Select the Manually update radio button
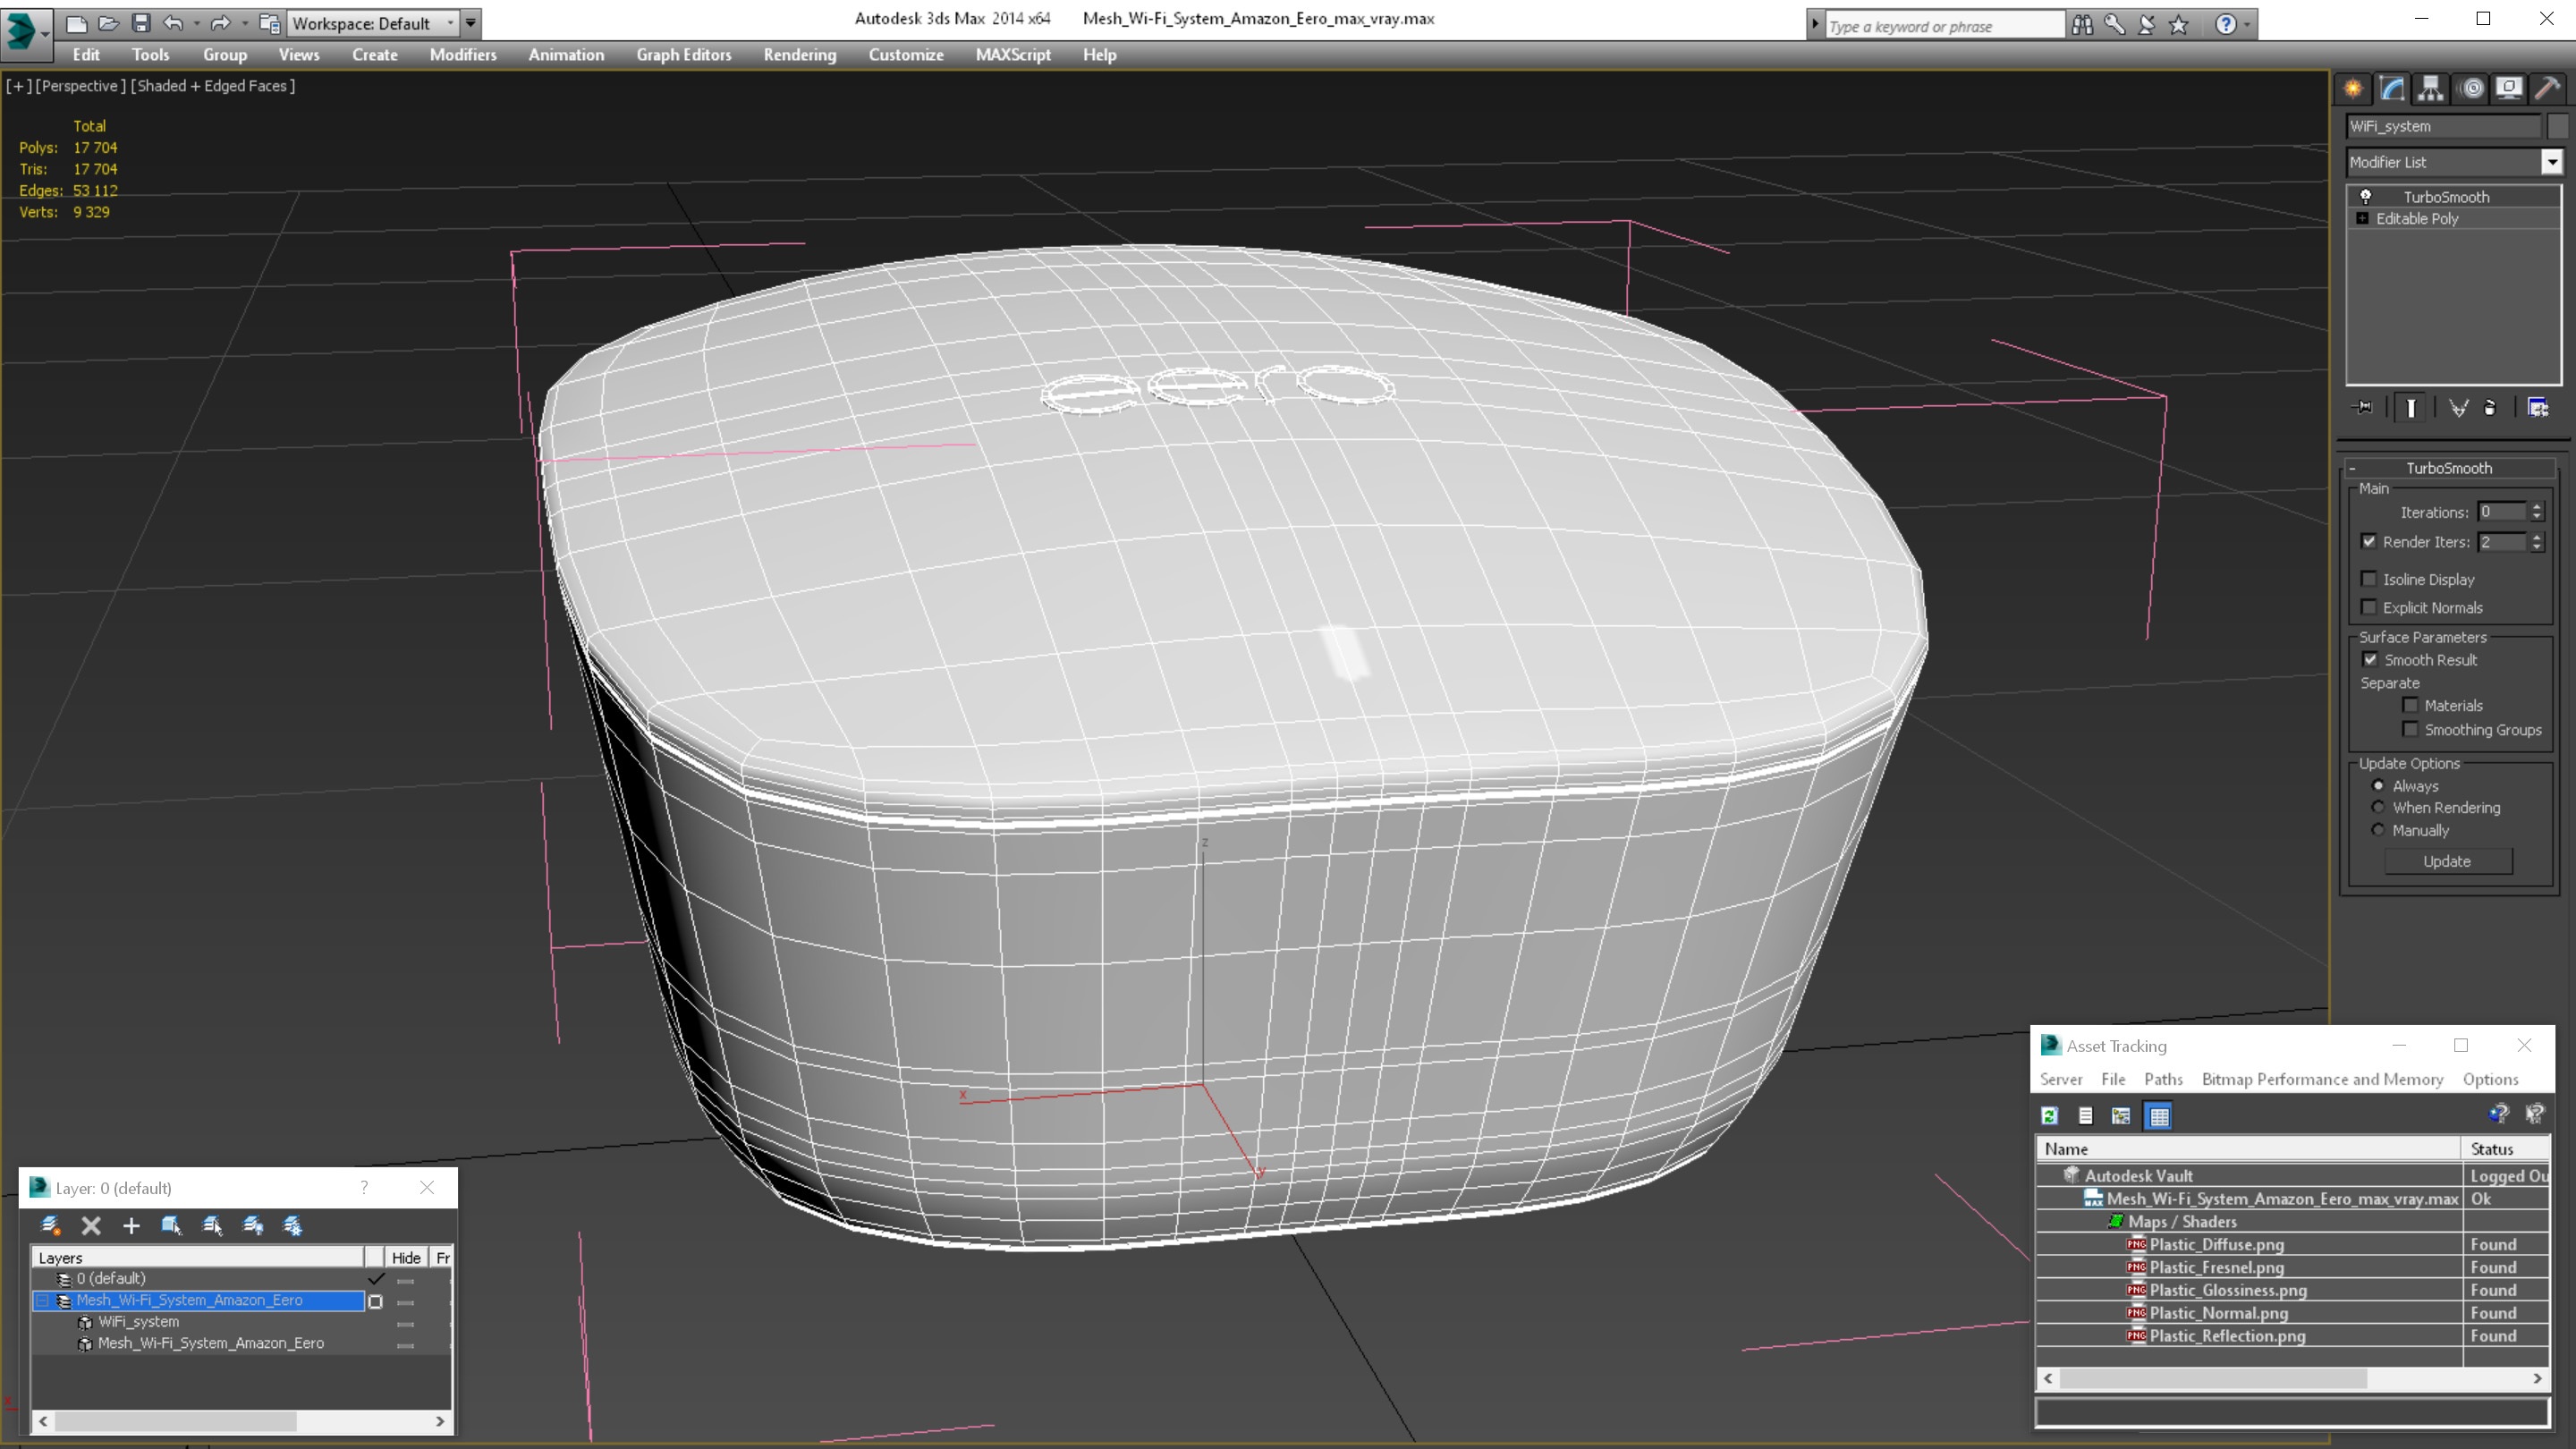This screenshot has width=2576, height=1449. (x=2378, y=831)
